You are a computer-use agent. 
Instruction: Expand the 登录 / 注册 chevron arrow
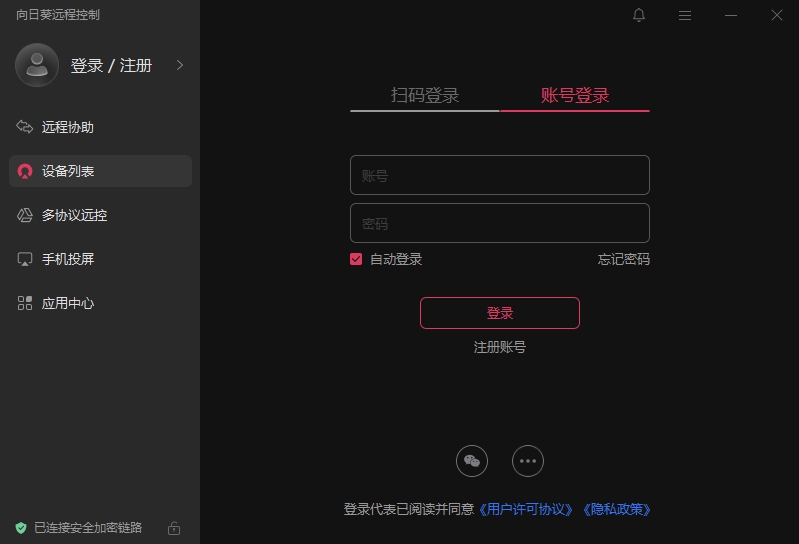tap(179, 65)
